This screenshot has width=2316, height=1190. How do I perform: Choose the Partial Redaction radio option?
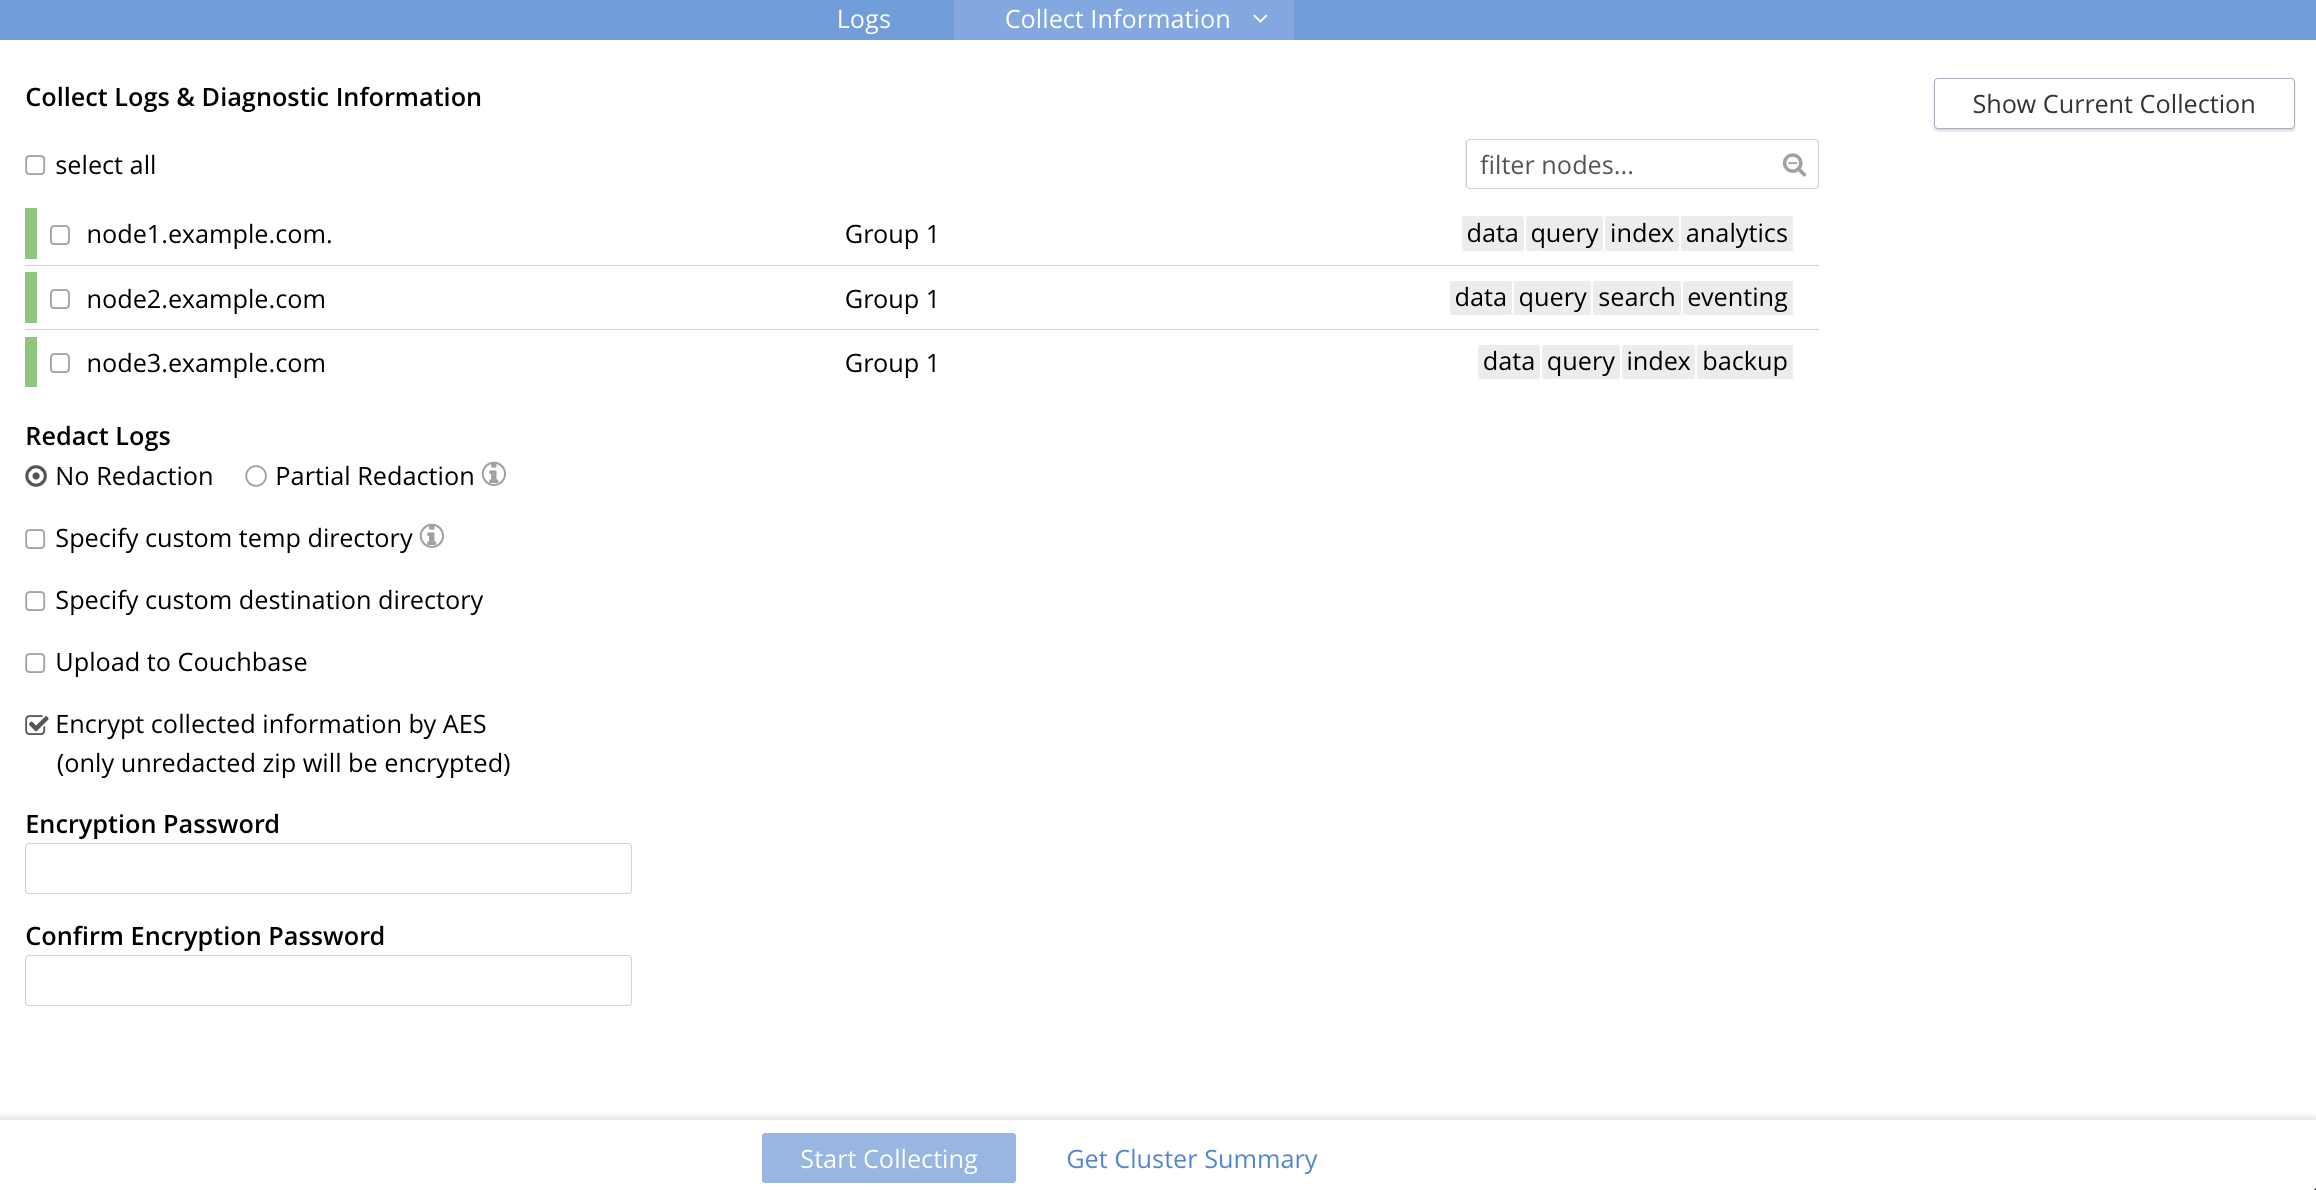pyautogui.click(x=256, y=476)
